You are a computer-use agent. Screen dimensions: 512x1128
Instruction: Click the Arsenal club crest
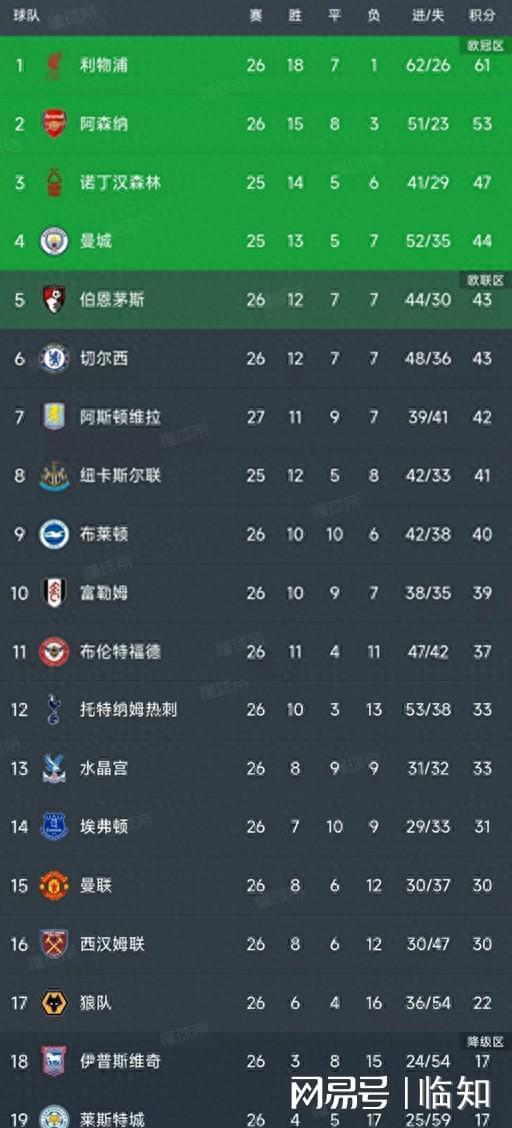(x=54, y=124)
